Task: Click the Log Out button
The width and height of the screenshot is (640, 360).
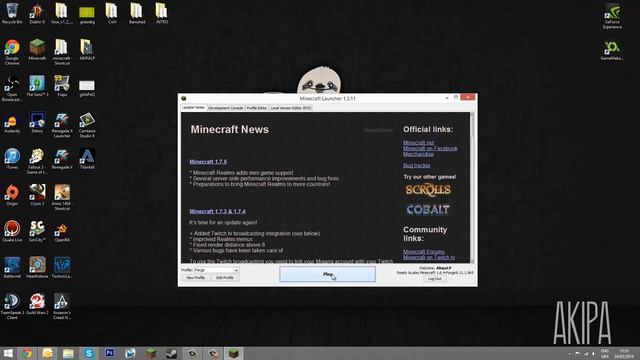Action: coord(434,279)
